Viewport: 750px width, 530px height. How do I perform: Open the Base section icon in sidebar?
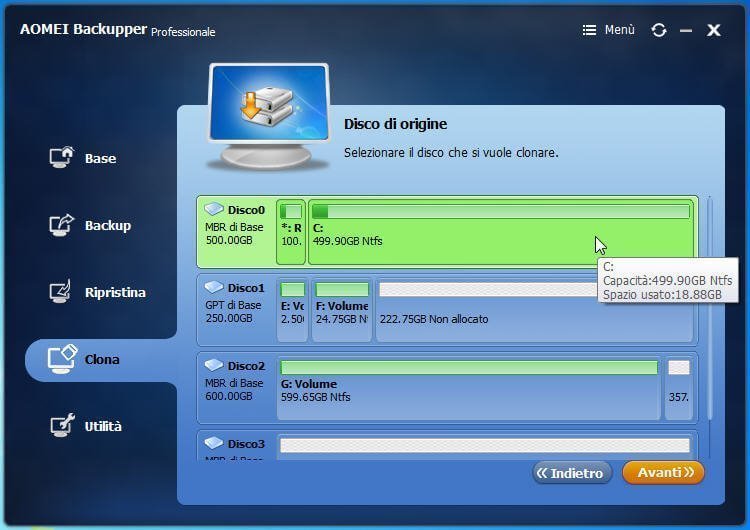point(62,157)
